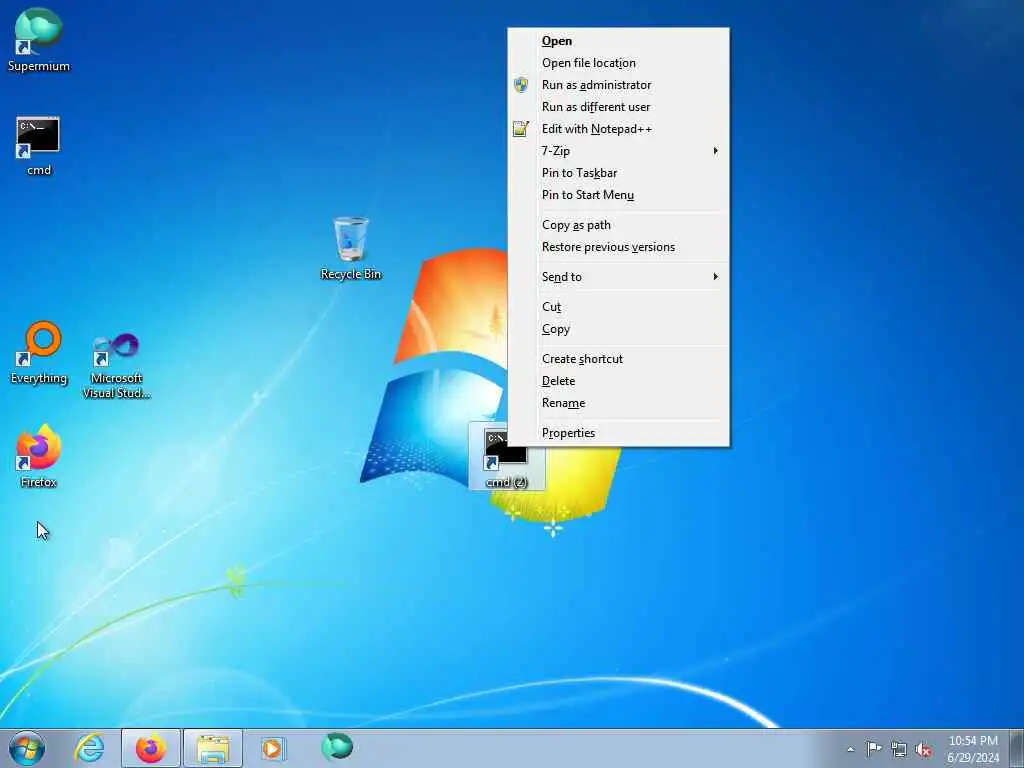Select the Everything search desktop shortcut
1024x768 pixels.
point(39,353)
